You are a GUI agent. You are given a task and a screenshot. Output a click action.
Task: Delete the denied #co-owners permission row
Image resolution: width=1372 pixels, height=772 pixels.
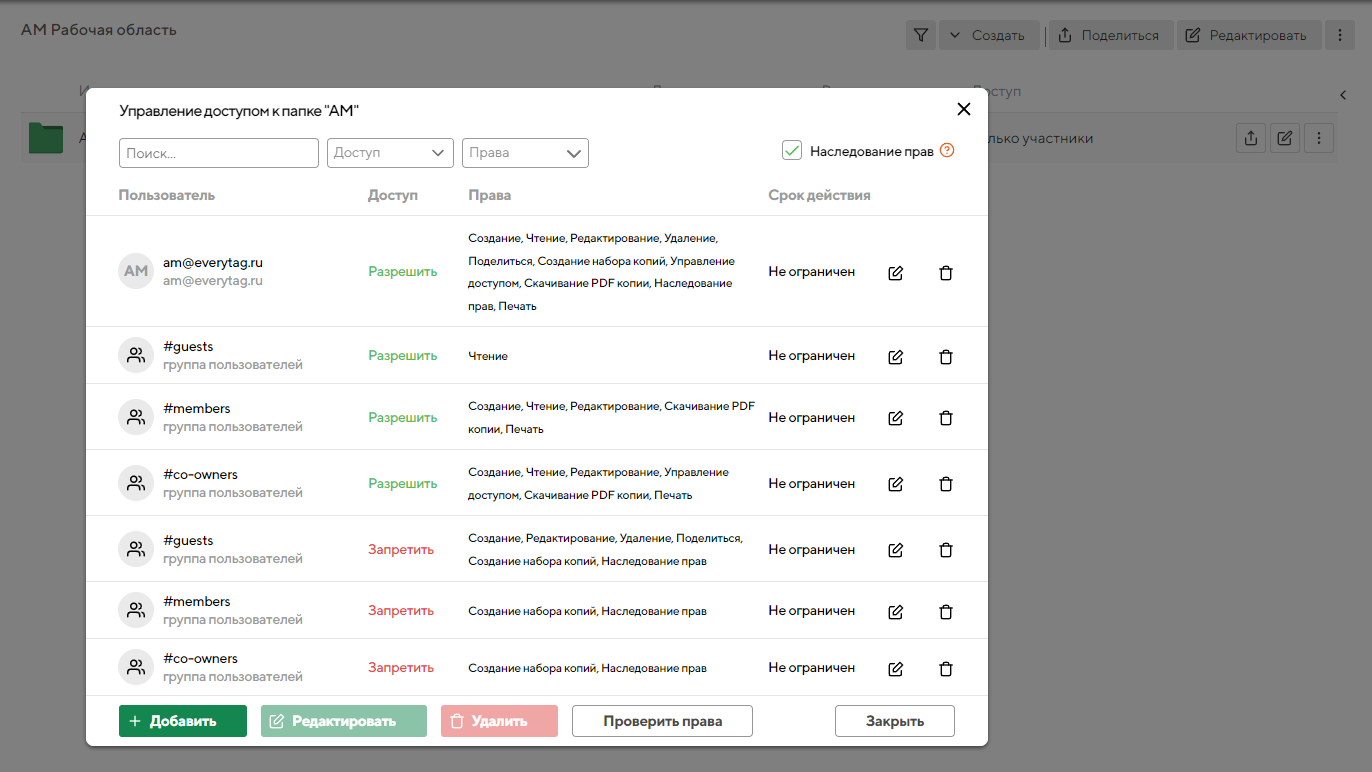point(945,669)
